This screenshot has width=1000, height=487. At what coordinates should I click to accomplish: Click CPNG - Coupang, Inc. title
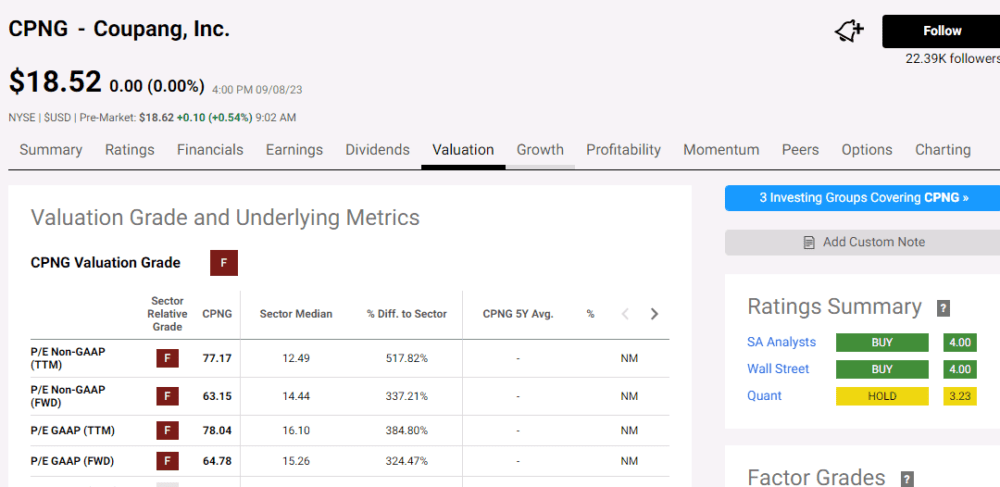point(119,29)
